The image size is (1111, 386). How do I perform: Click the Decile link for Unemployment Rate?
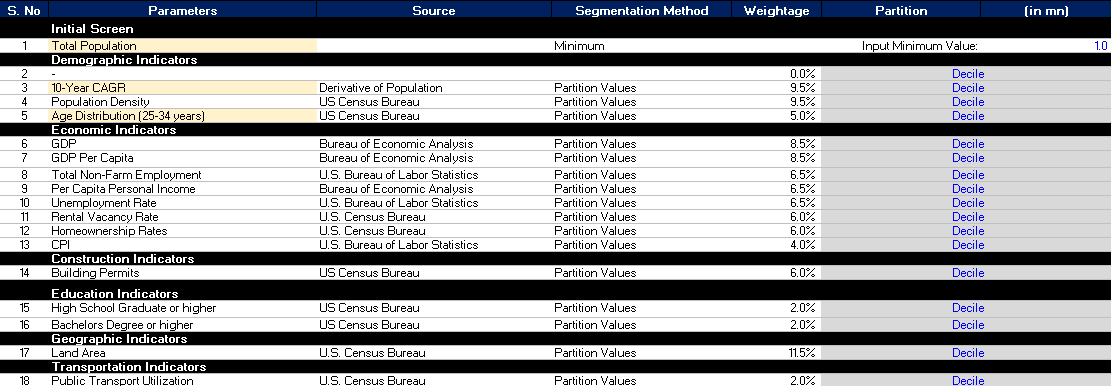click(x=968, y=203)
